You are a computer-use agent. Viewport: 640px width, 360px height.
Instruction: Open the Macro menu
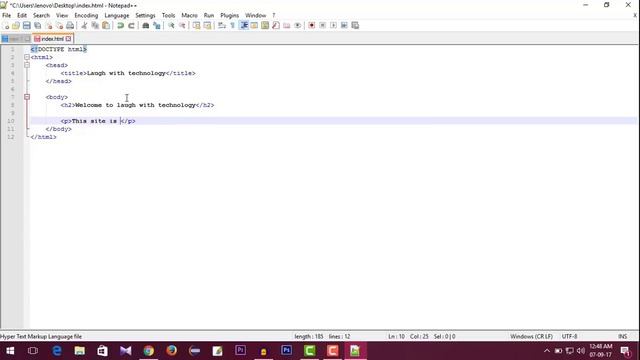[189, 16]
